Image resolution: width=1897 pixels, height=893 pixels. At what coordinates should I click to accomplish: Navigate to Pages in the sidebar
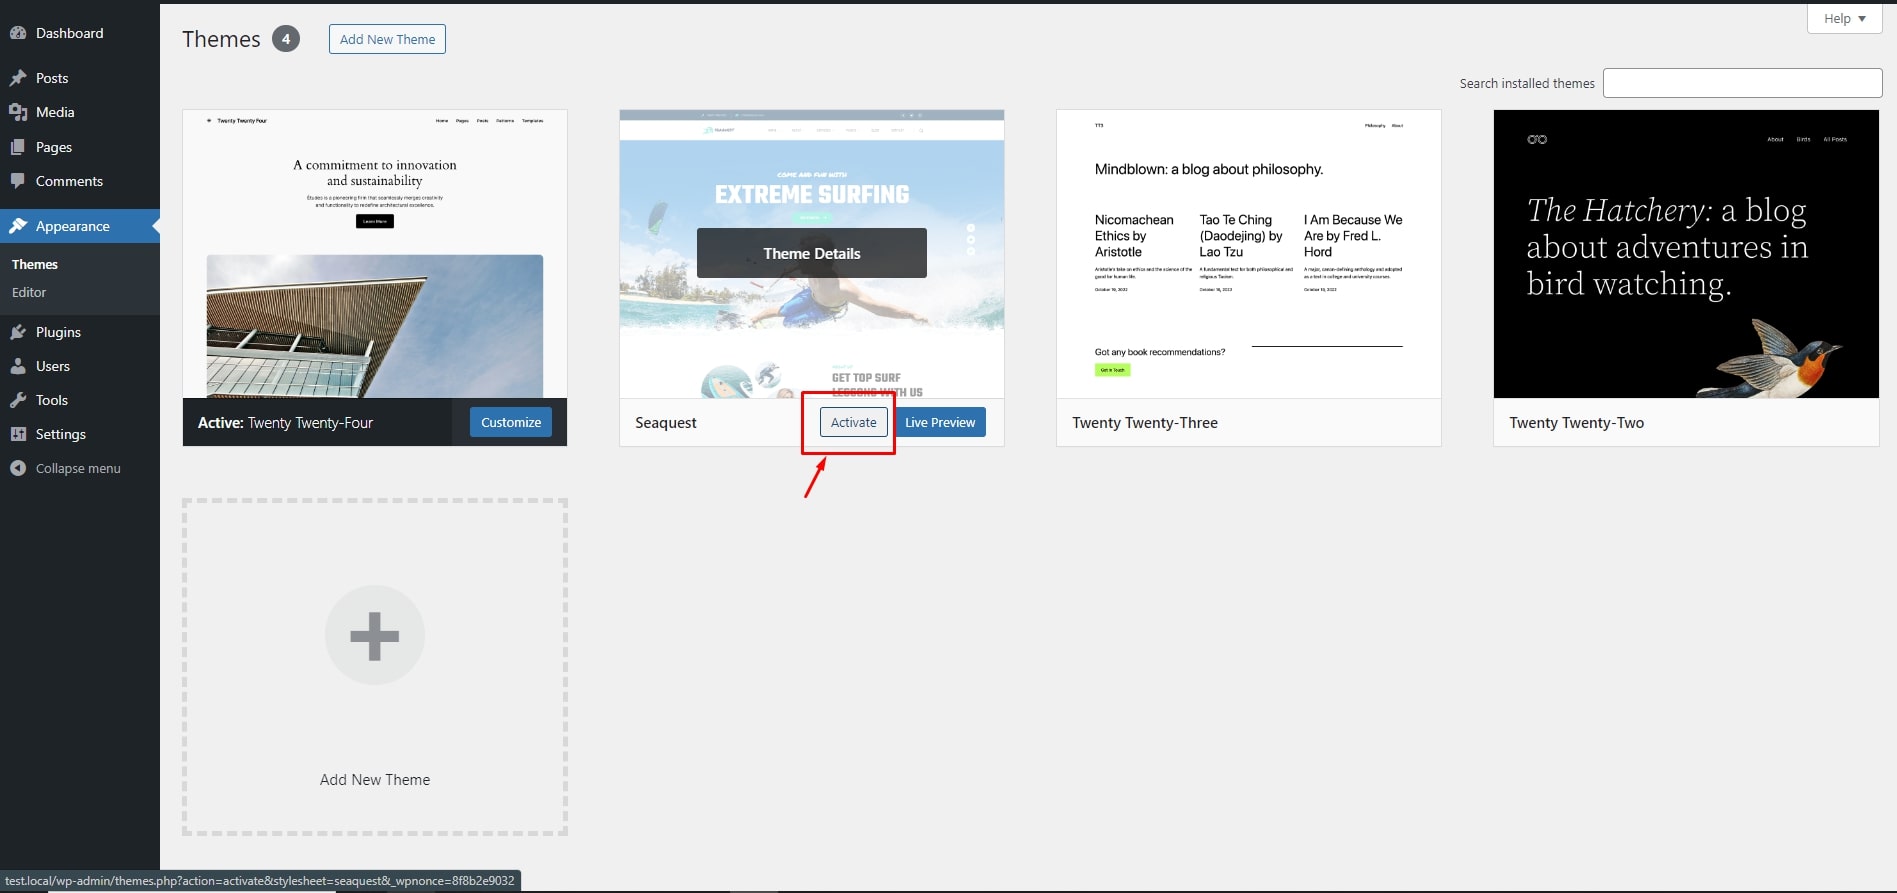80,147
